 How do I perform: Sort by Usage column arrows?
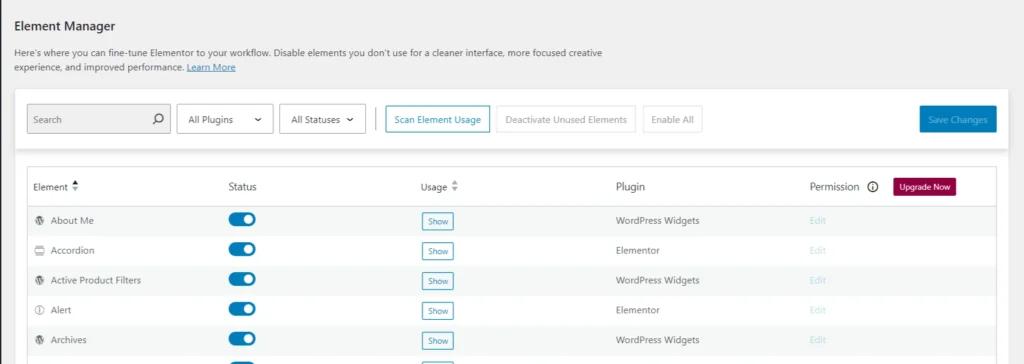(x=455, y=186)
